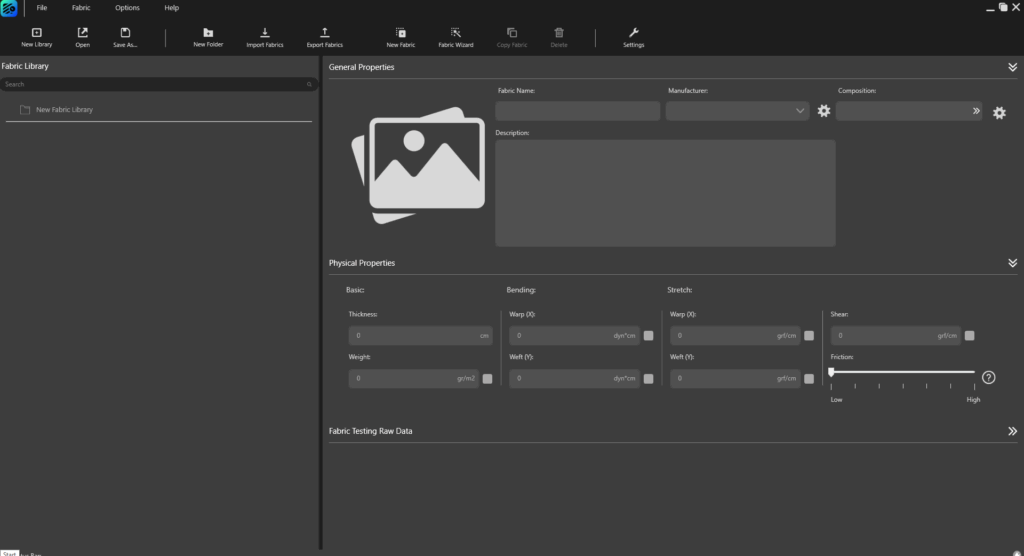This screenshot has width=1024, height=556.
Task: Open the Fabric menu
Action: pos(81,8)
